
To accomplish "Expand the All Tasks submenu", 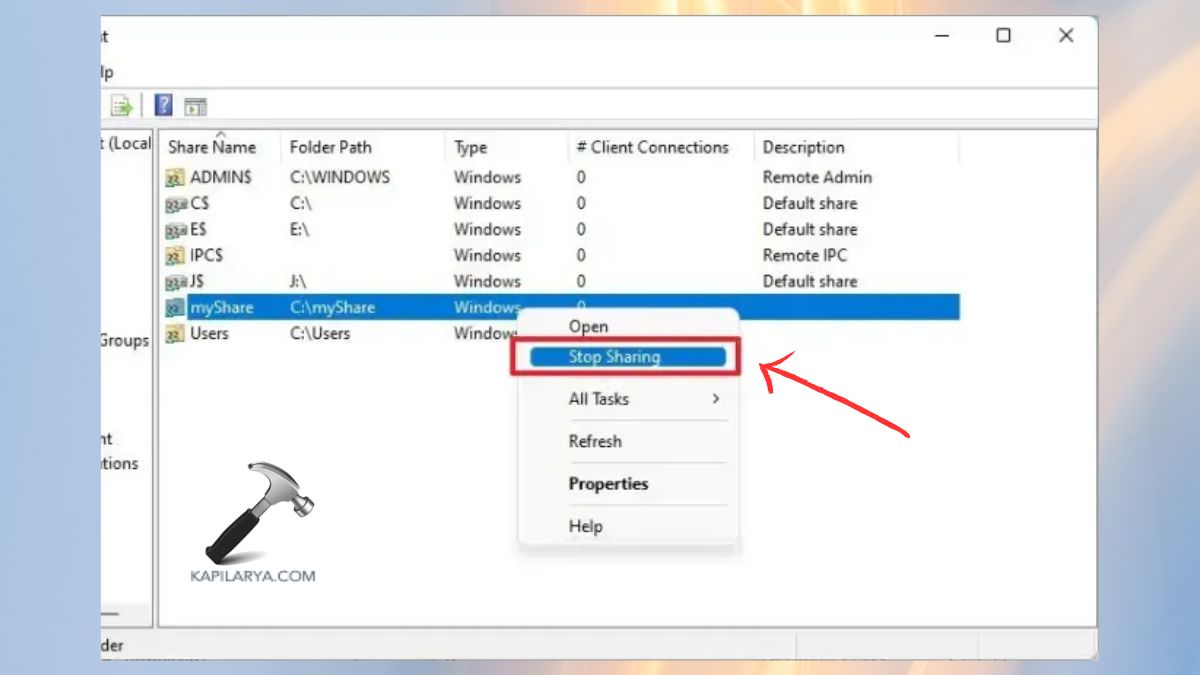I will [x=598, y=399].
